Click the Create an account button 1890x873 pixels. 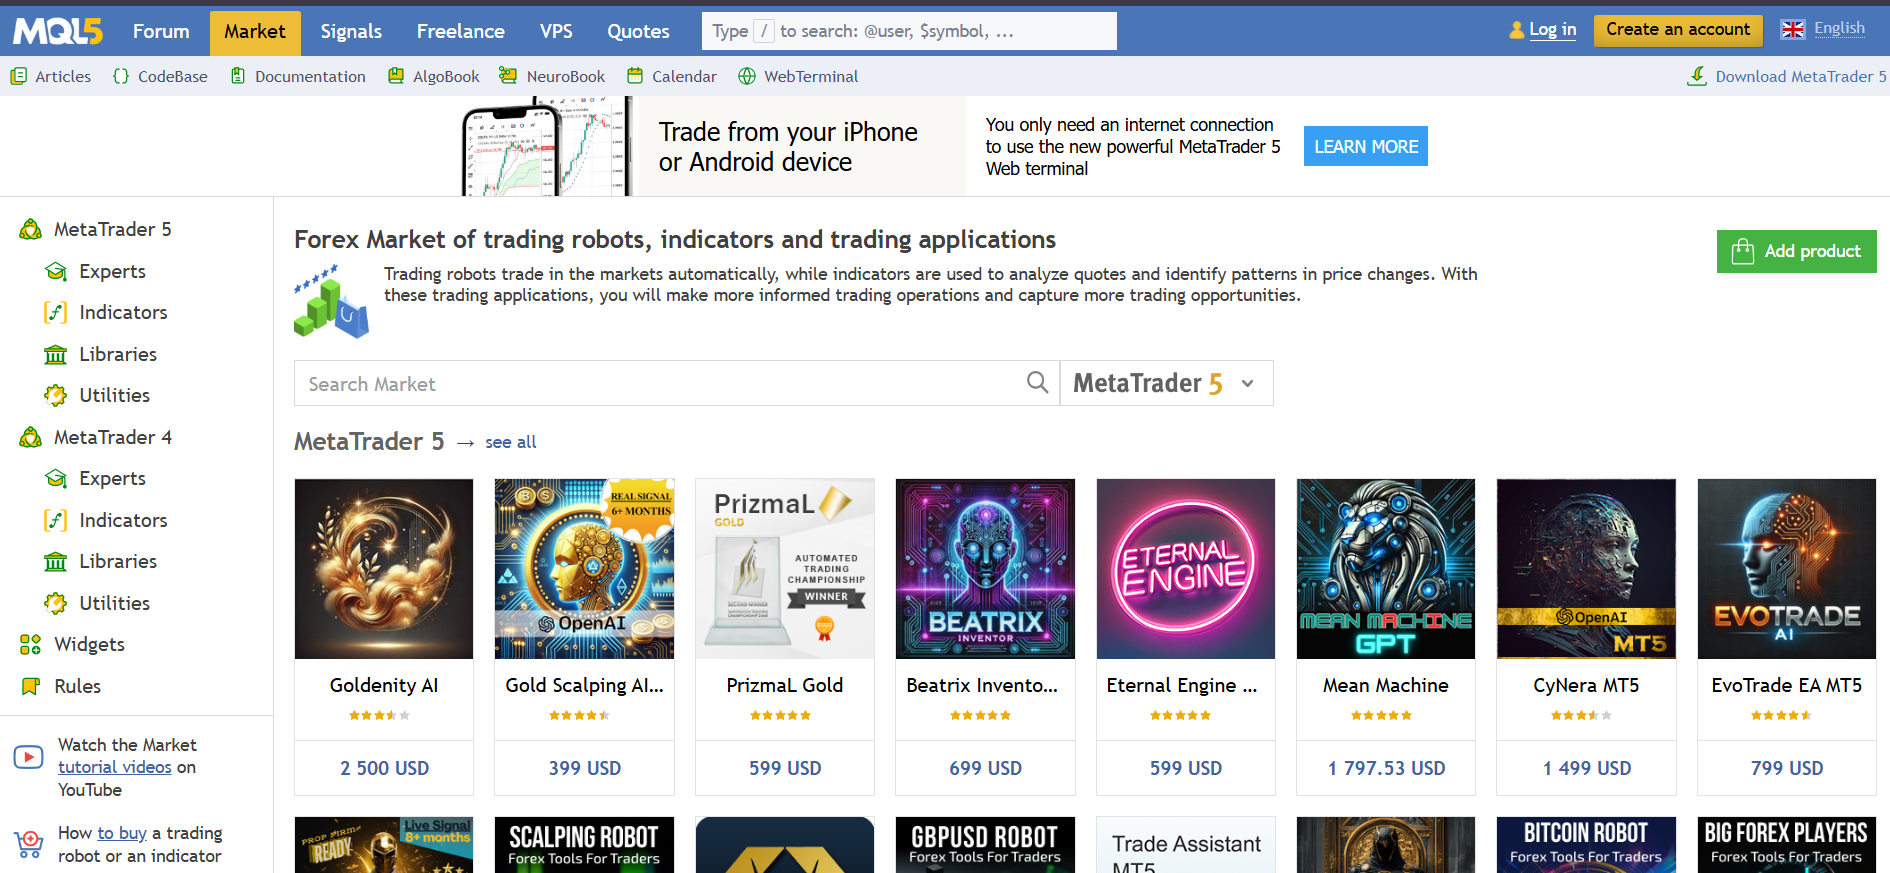pos(1677,30)
